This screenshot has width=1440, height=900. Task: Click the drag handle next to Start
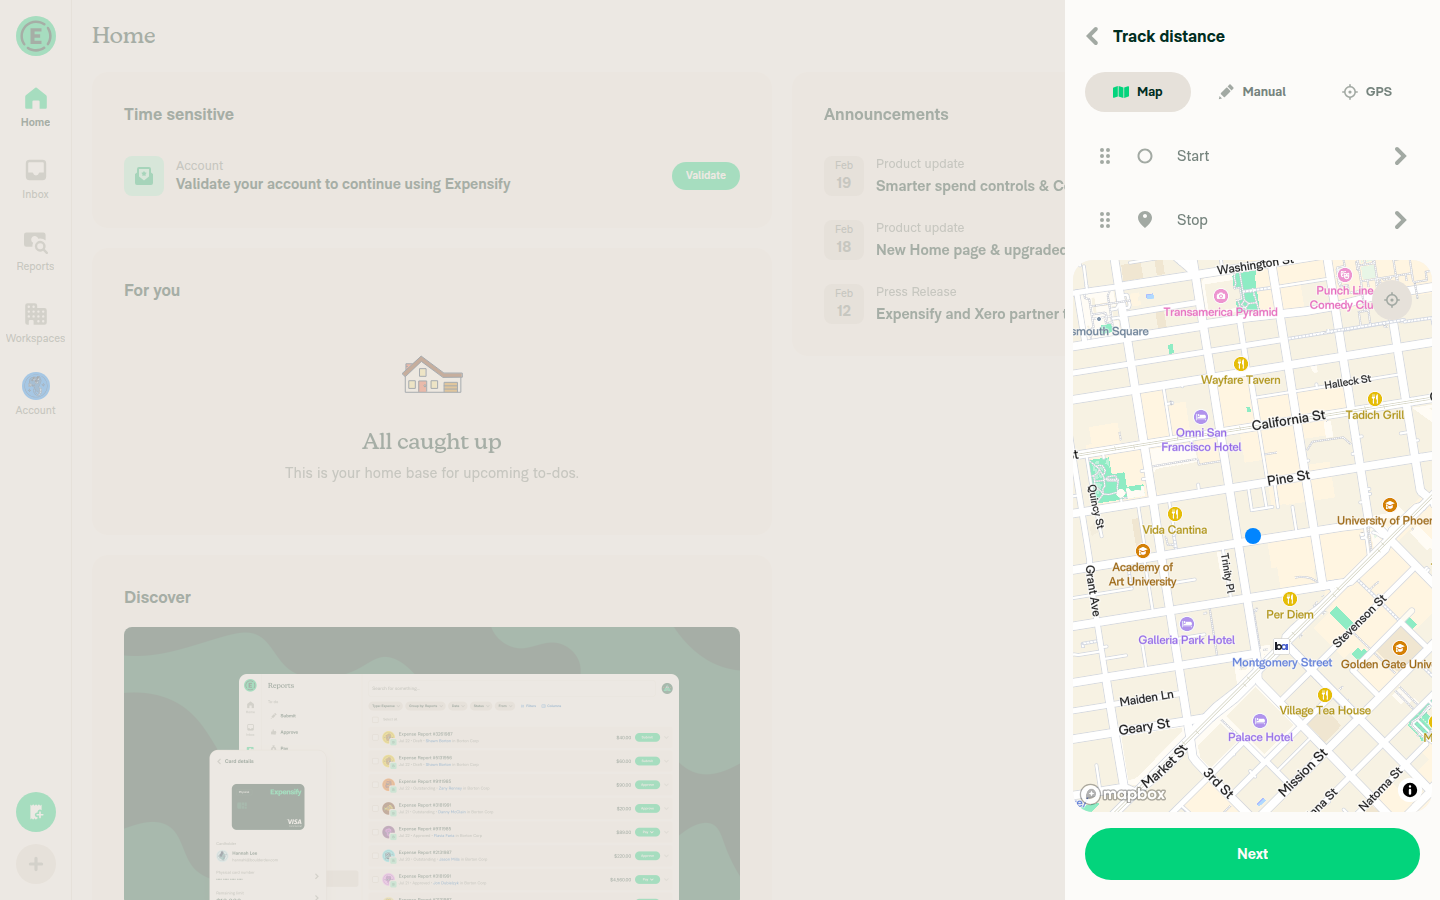pos(1105,155)
